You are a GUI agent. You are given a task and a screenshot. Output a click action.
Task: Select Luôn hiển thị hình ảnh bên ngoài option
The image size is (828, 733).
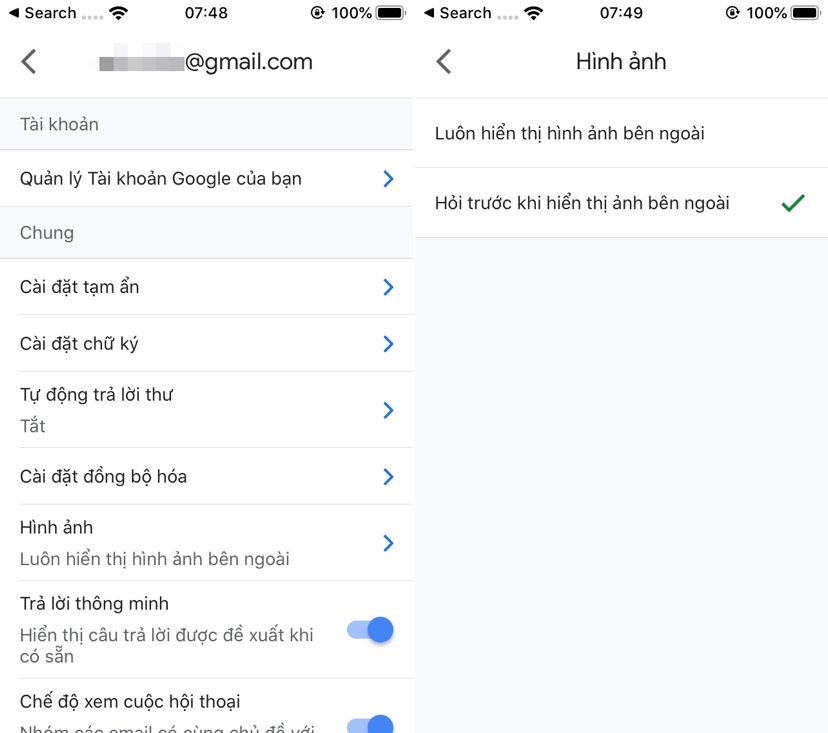[x=621, y=133]
